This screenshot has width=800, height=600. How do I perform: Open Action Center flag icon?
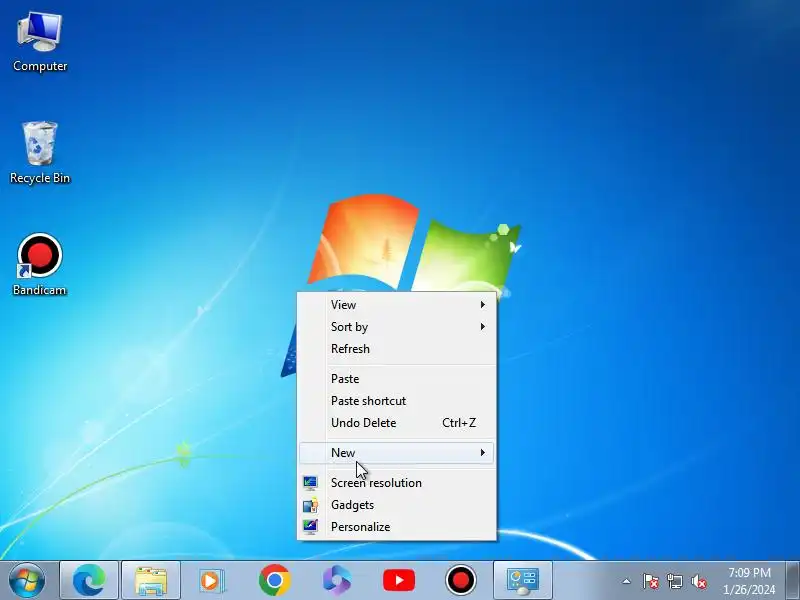[x=651, y=581]
